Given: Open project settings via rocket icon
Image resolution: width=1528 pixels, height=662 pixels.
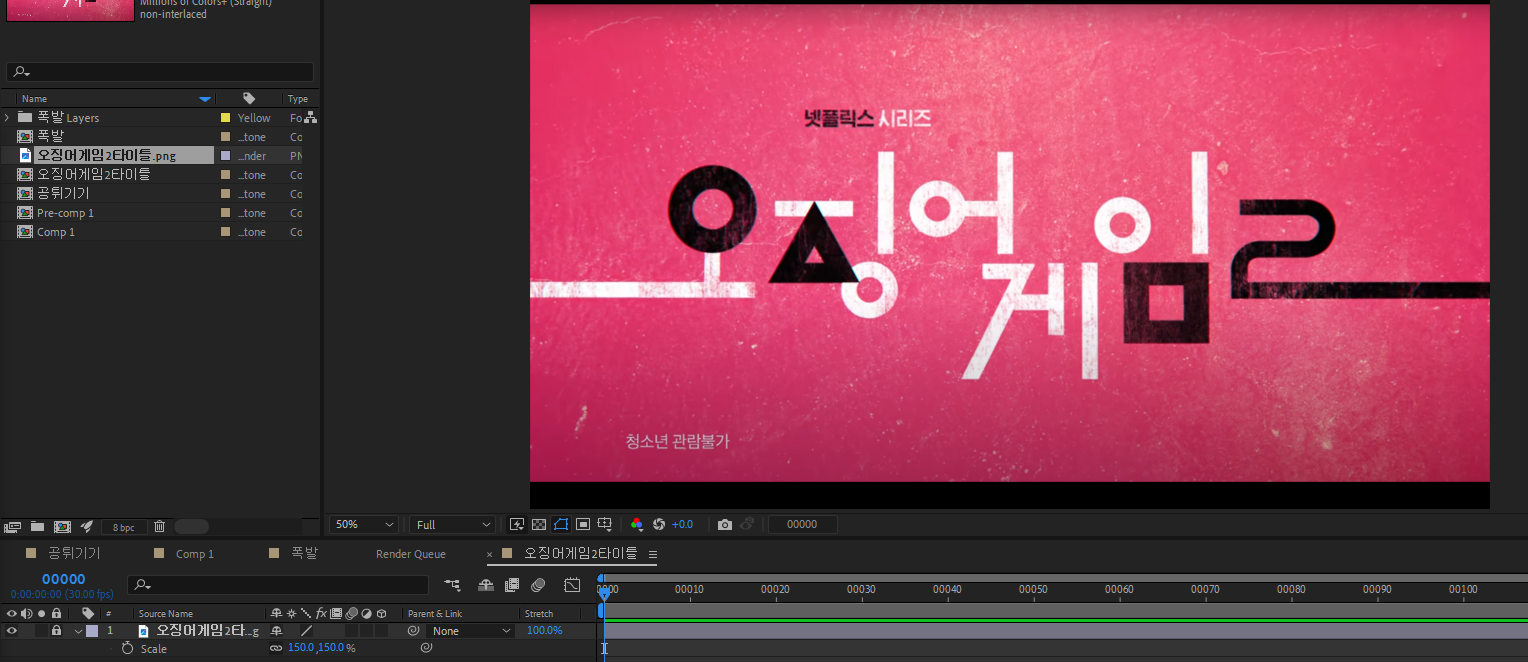Looking at the screenshot, I should [87, 526].
